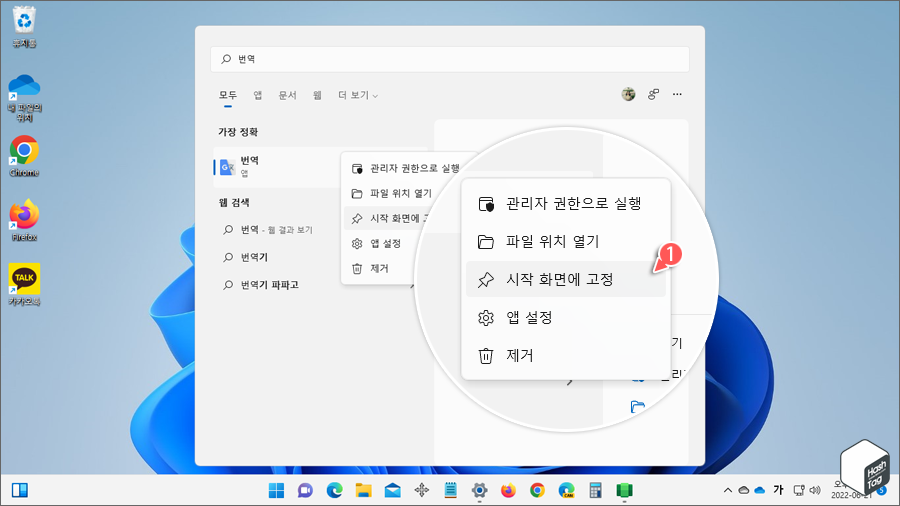Click the user profile avatar in search panel
Image resolution: width=900 pixels, height=506 pixels.
pos(629,94)
